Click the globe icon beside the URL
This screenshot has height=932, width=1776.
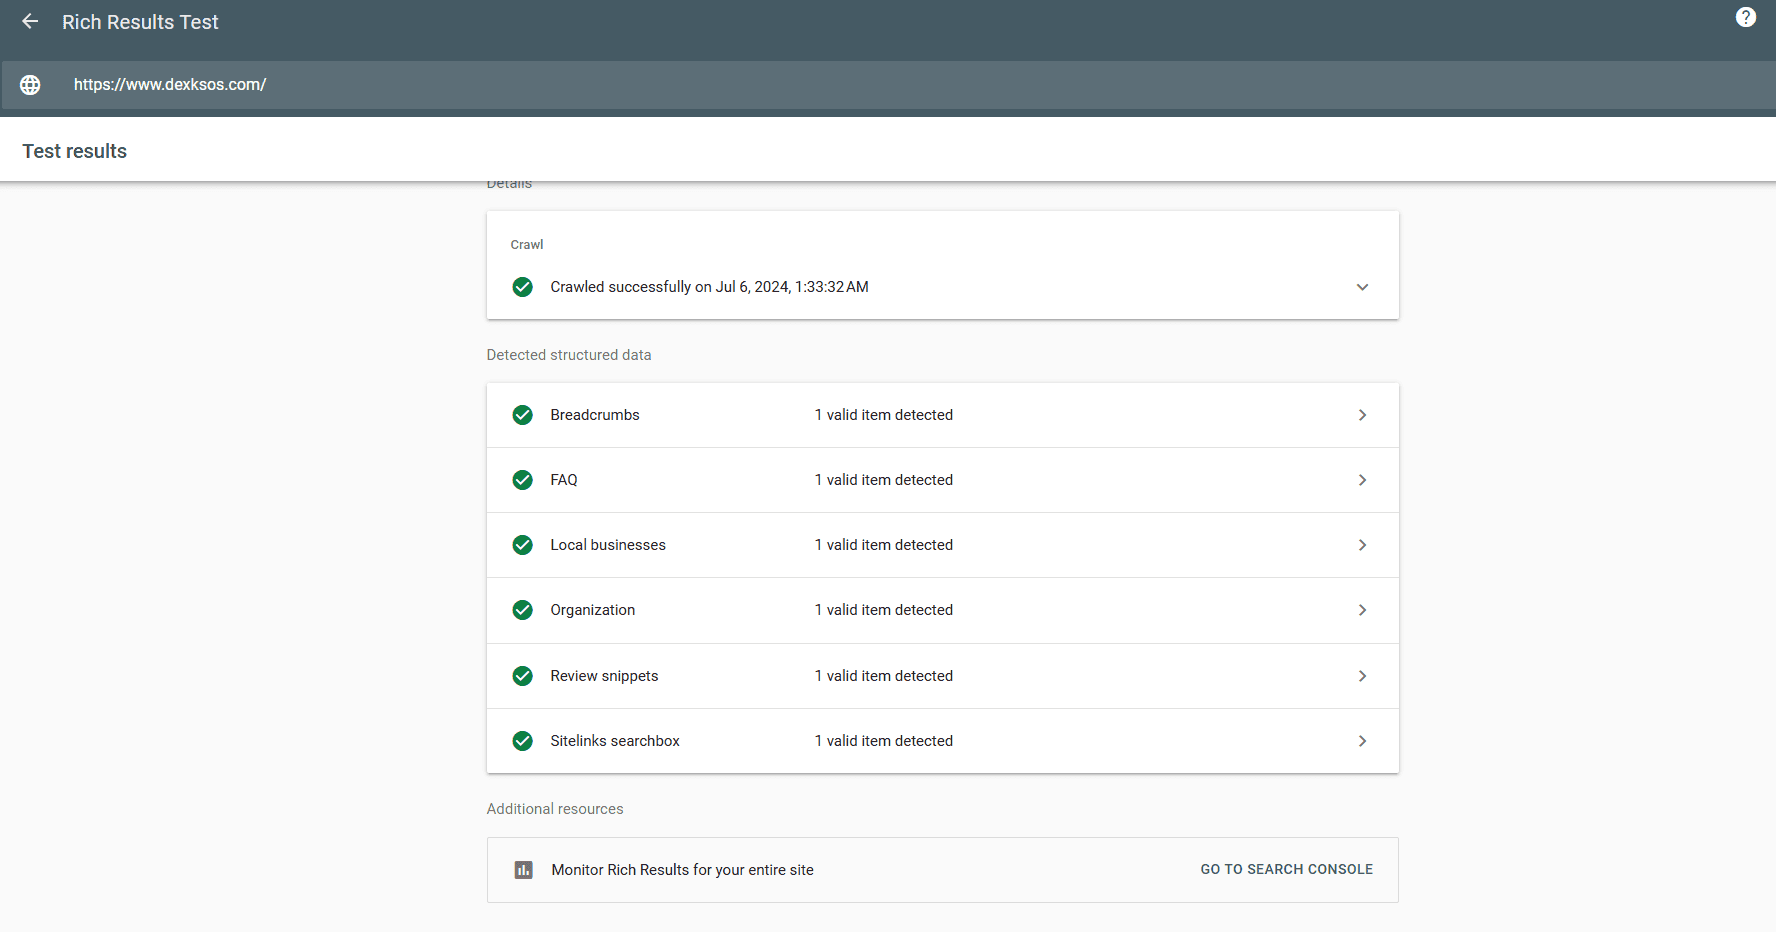pyautogui.click(x=30, y=85)
